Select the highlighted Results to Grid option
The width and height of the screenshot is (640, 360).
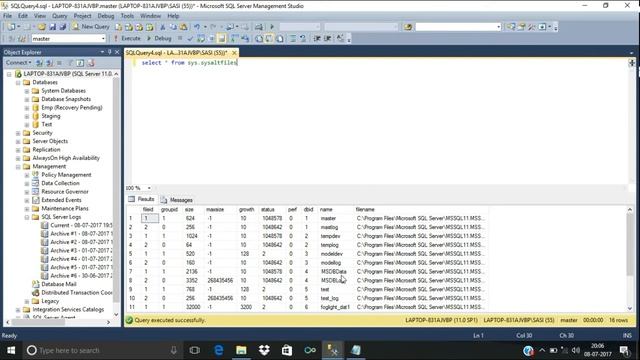(x=269, y=38)
